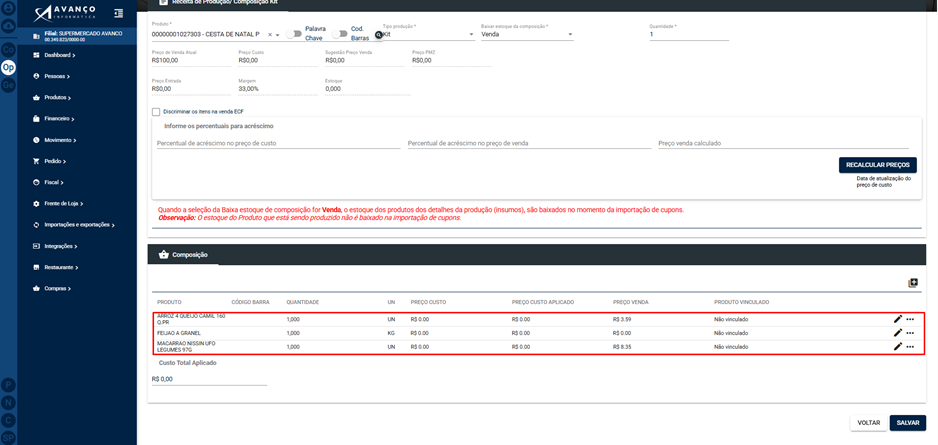Expand the Financeiro menu
938x445 pixels.
point(59,119)
